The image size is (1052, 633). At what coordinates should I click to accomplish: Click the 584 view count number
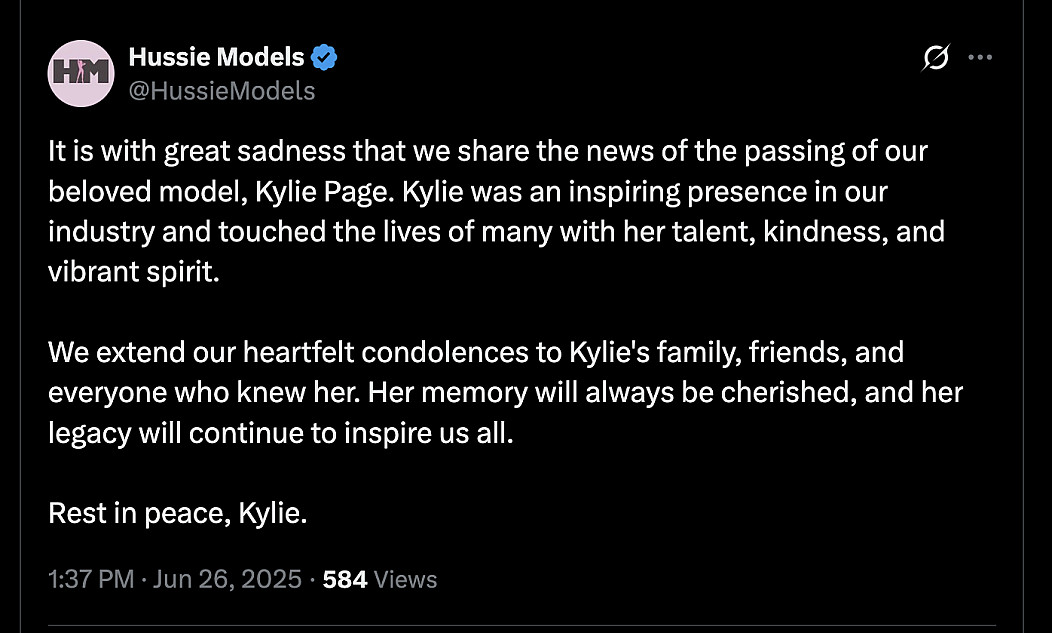[345, 579]
